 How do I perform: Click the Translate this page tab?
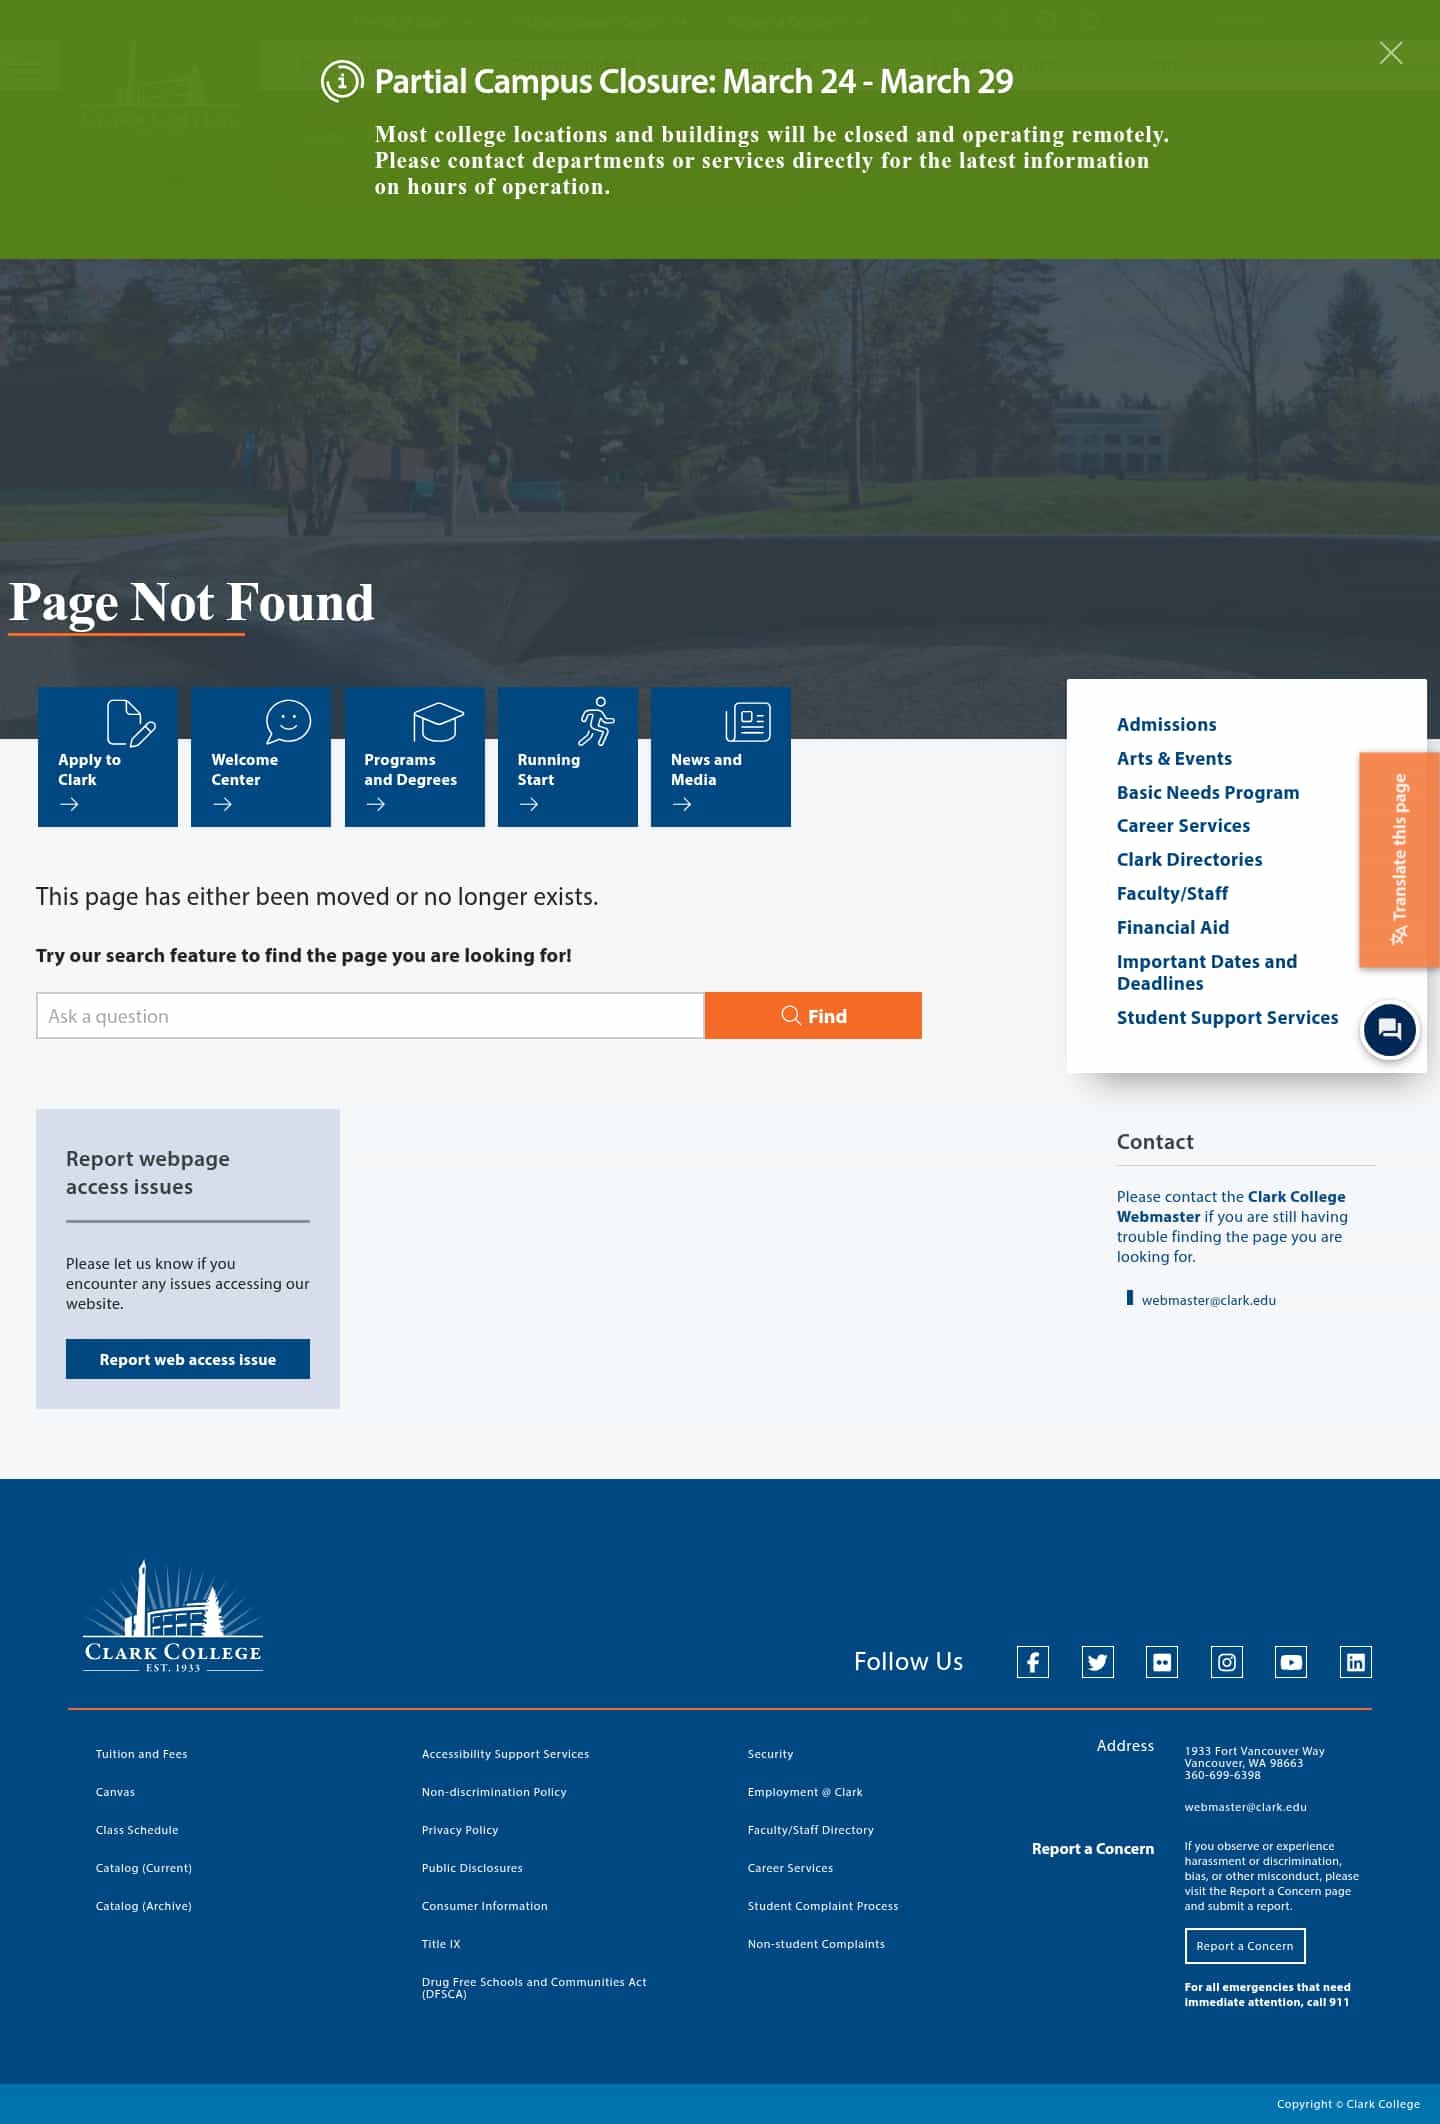pos(1399,860)
